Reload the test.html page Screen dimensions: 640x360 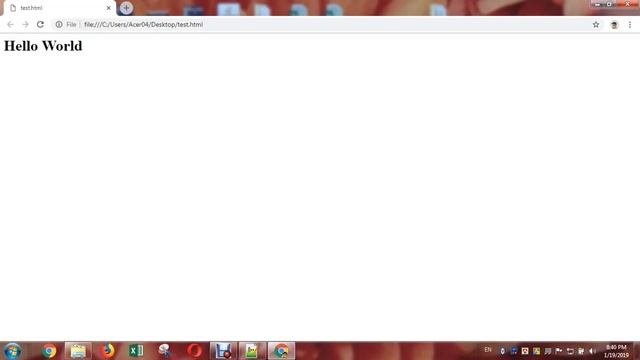point(40,24)
